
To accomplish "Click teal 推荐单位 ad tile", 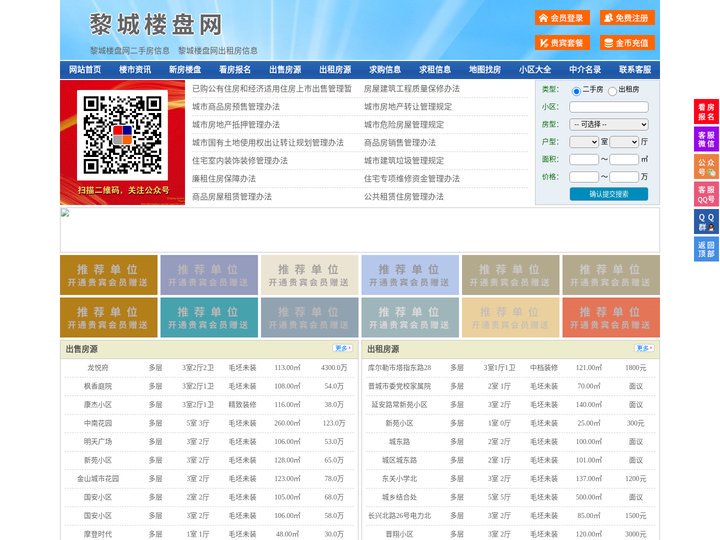I will point(209,318).
